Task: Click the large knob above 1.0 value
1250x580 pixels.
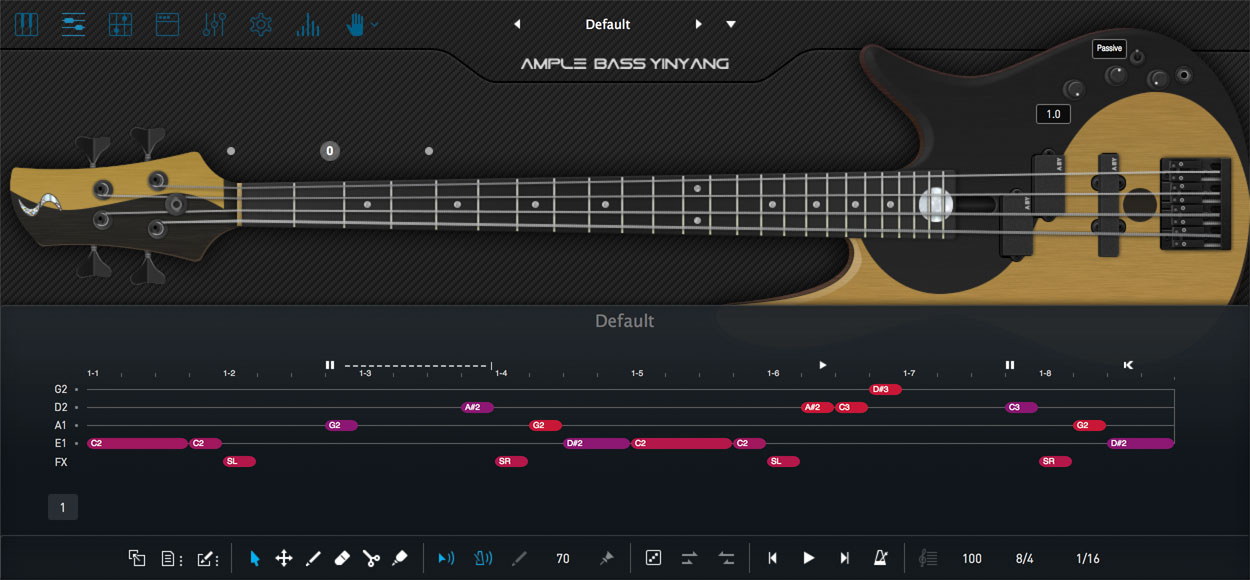Action: click(x=1074, y=89)
